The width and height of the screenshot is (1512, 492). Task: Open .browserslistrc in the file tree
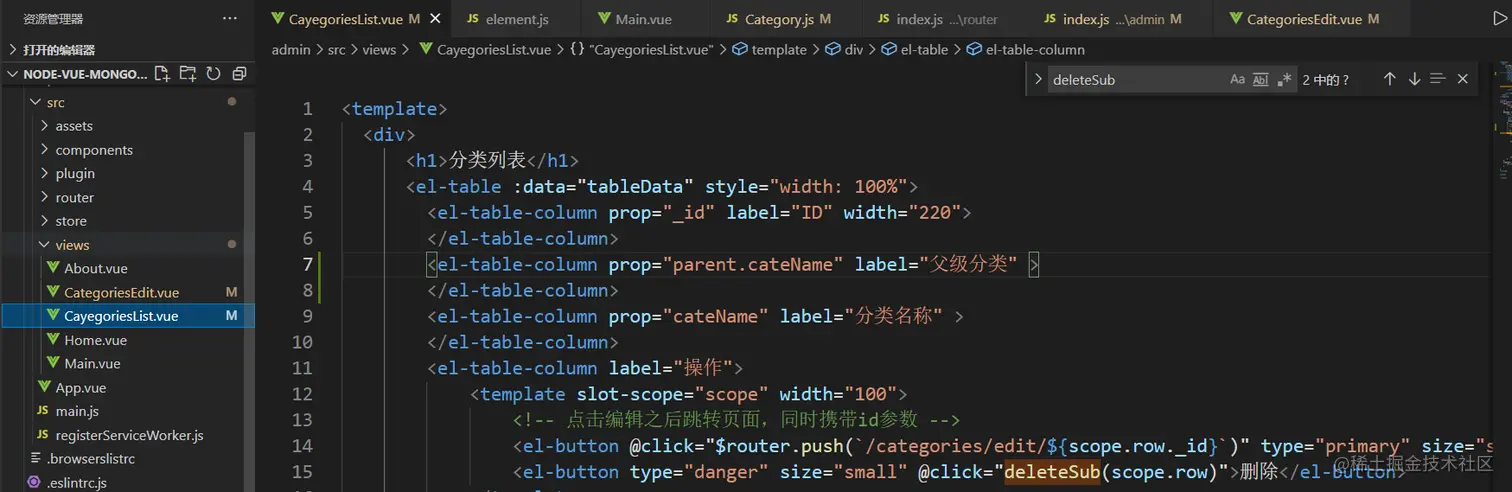click(x=127, y=459)
